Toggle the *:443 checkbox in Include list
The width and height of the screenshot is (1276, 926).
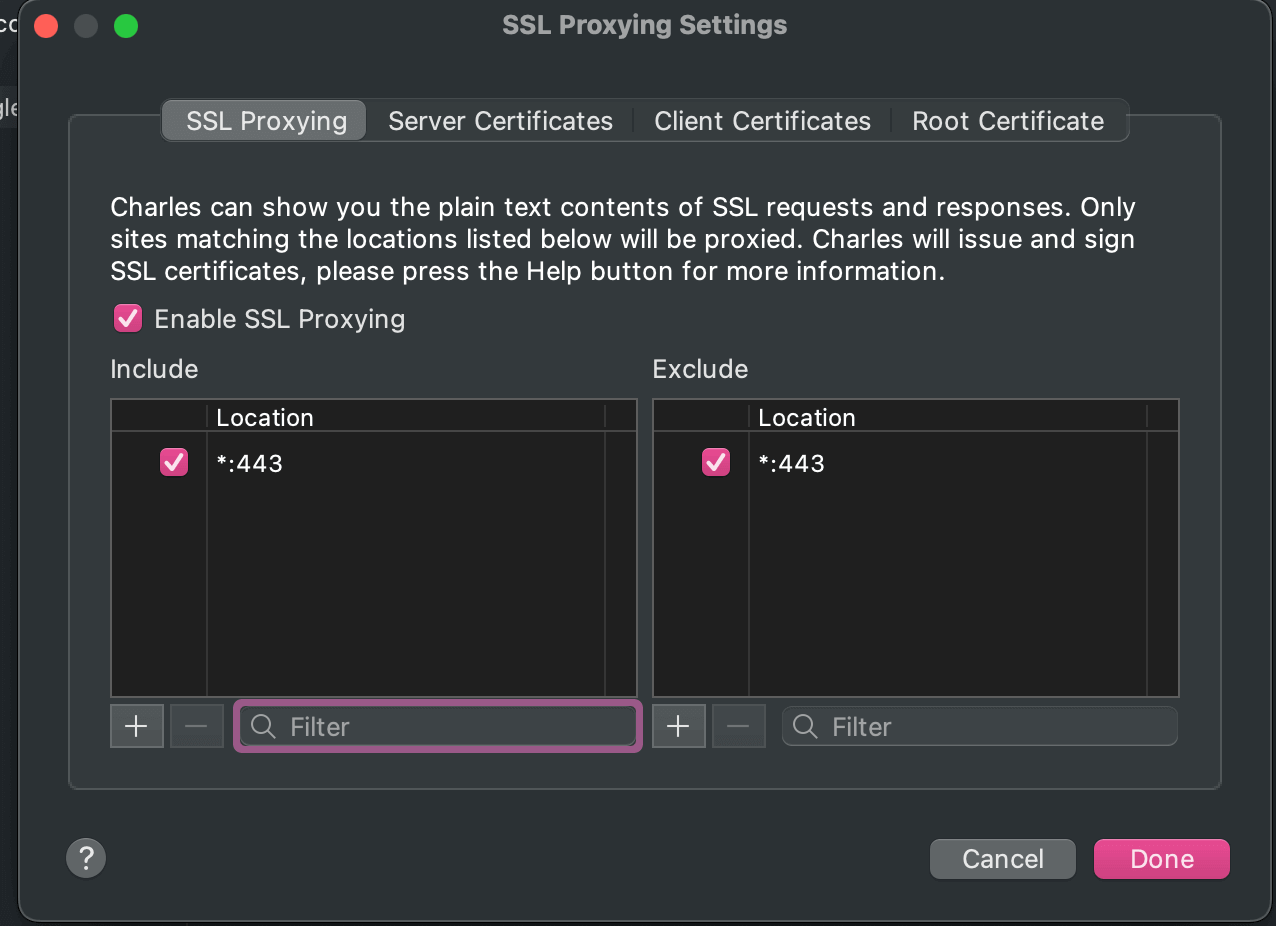point(174,462)
